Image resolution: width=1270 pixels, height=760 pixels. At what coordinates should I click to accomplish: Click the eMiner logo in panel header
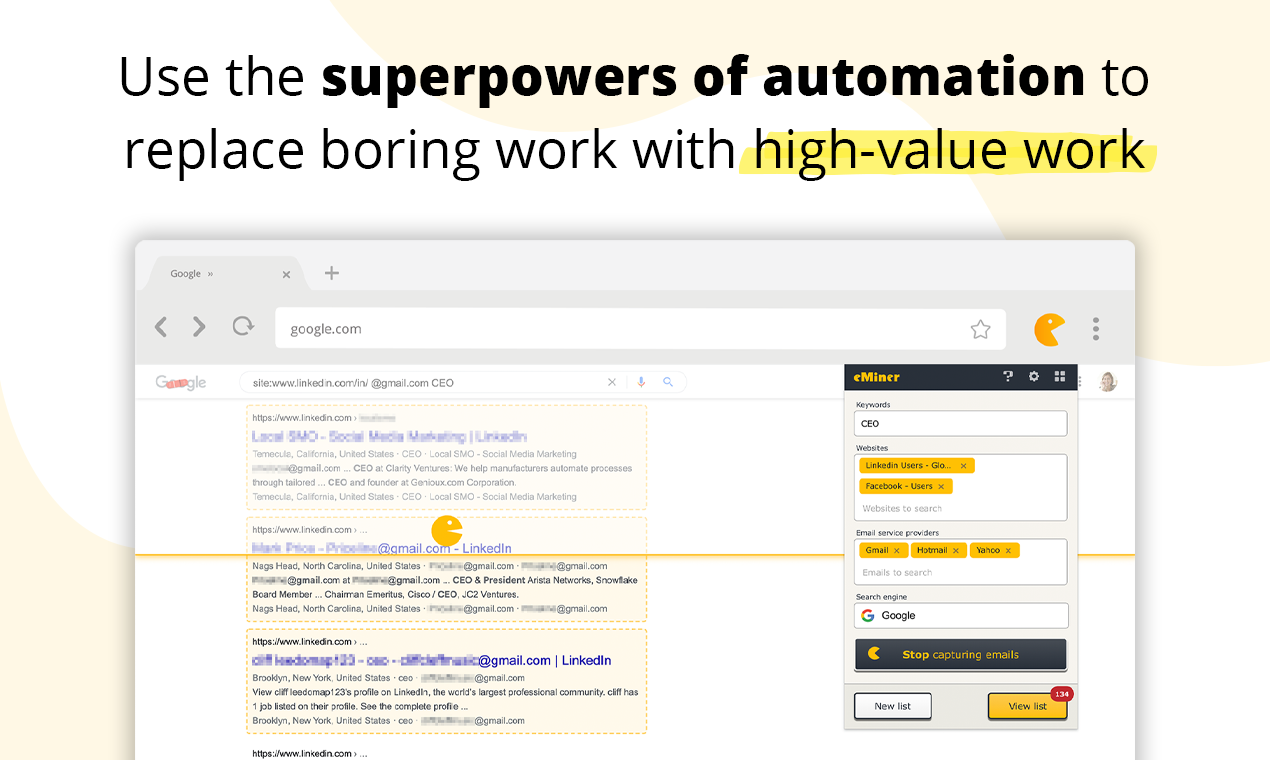(876, 377)
